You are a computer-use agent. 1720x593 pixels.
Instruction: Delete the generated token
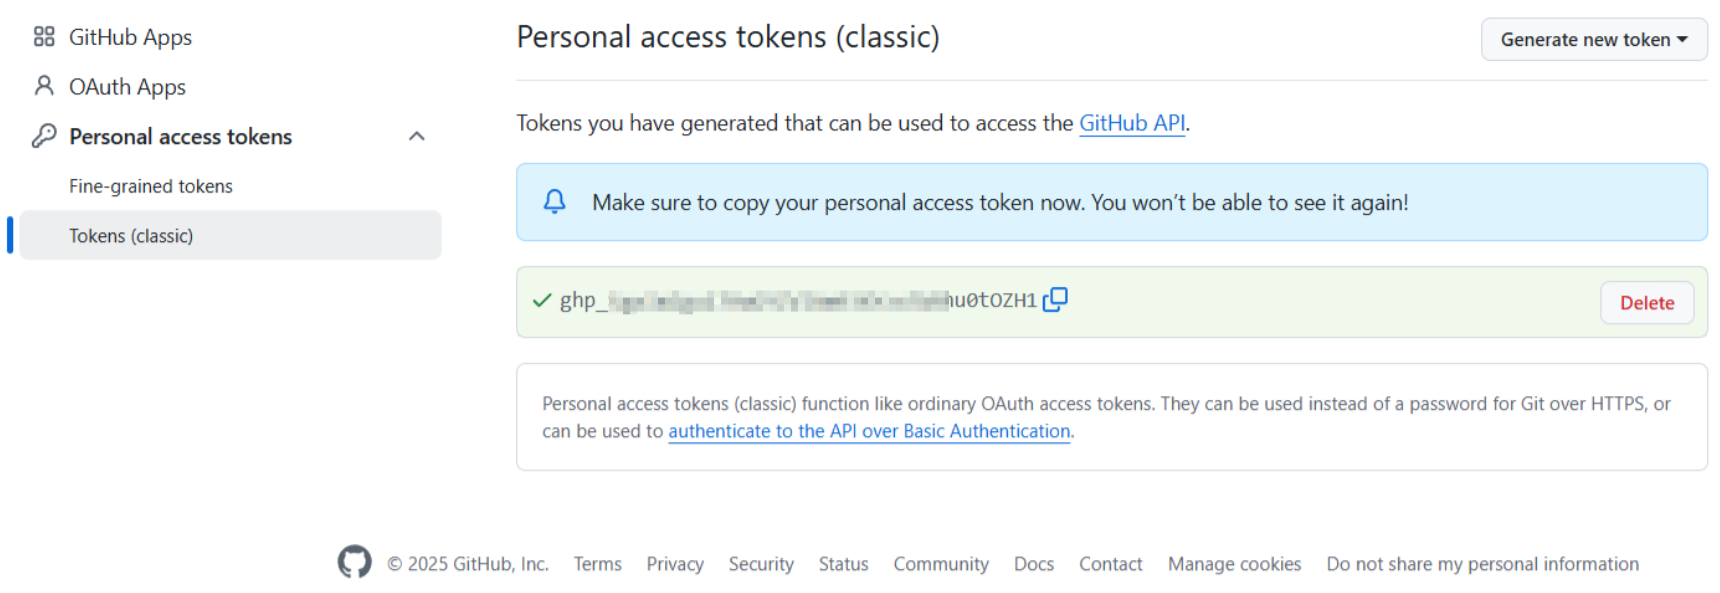pyautogui.click(x=1646, y=303)
